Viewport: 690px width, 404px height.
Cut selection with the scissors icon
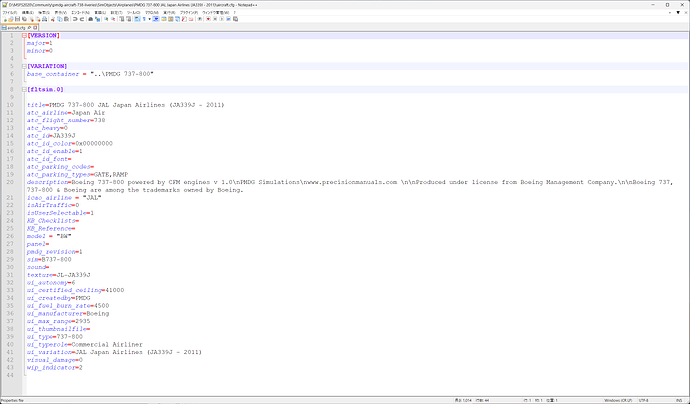click(x=53, y=19)
